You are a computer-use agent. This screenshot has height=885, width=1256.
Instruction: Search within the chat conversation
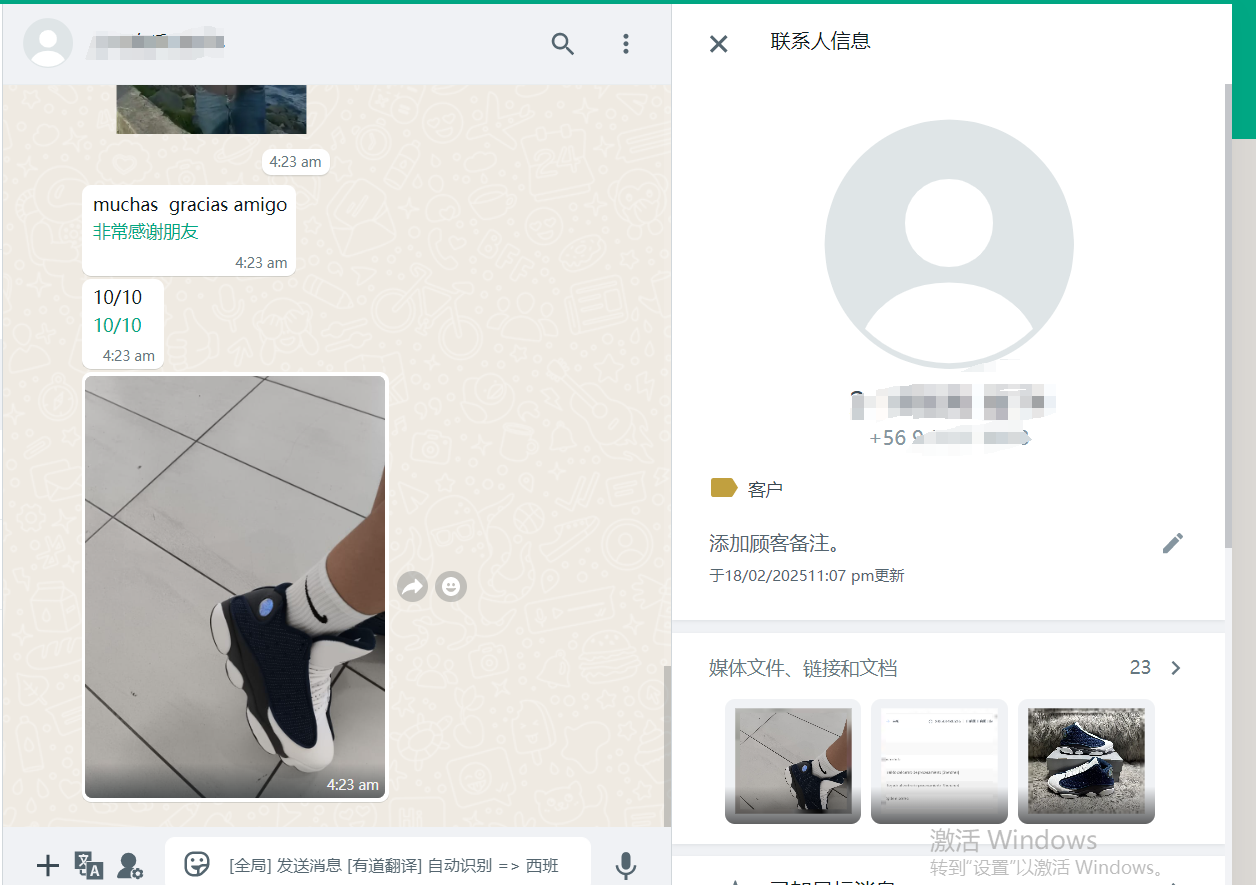click(x=563, y=44)
